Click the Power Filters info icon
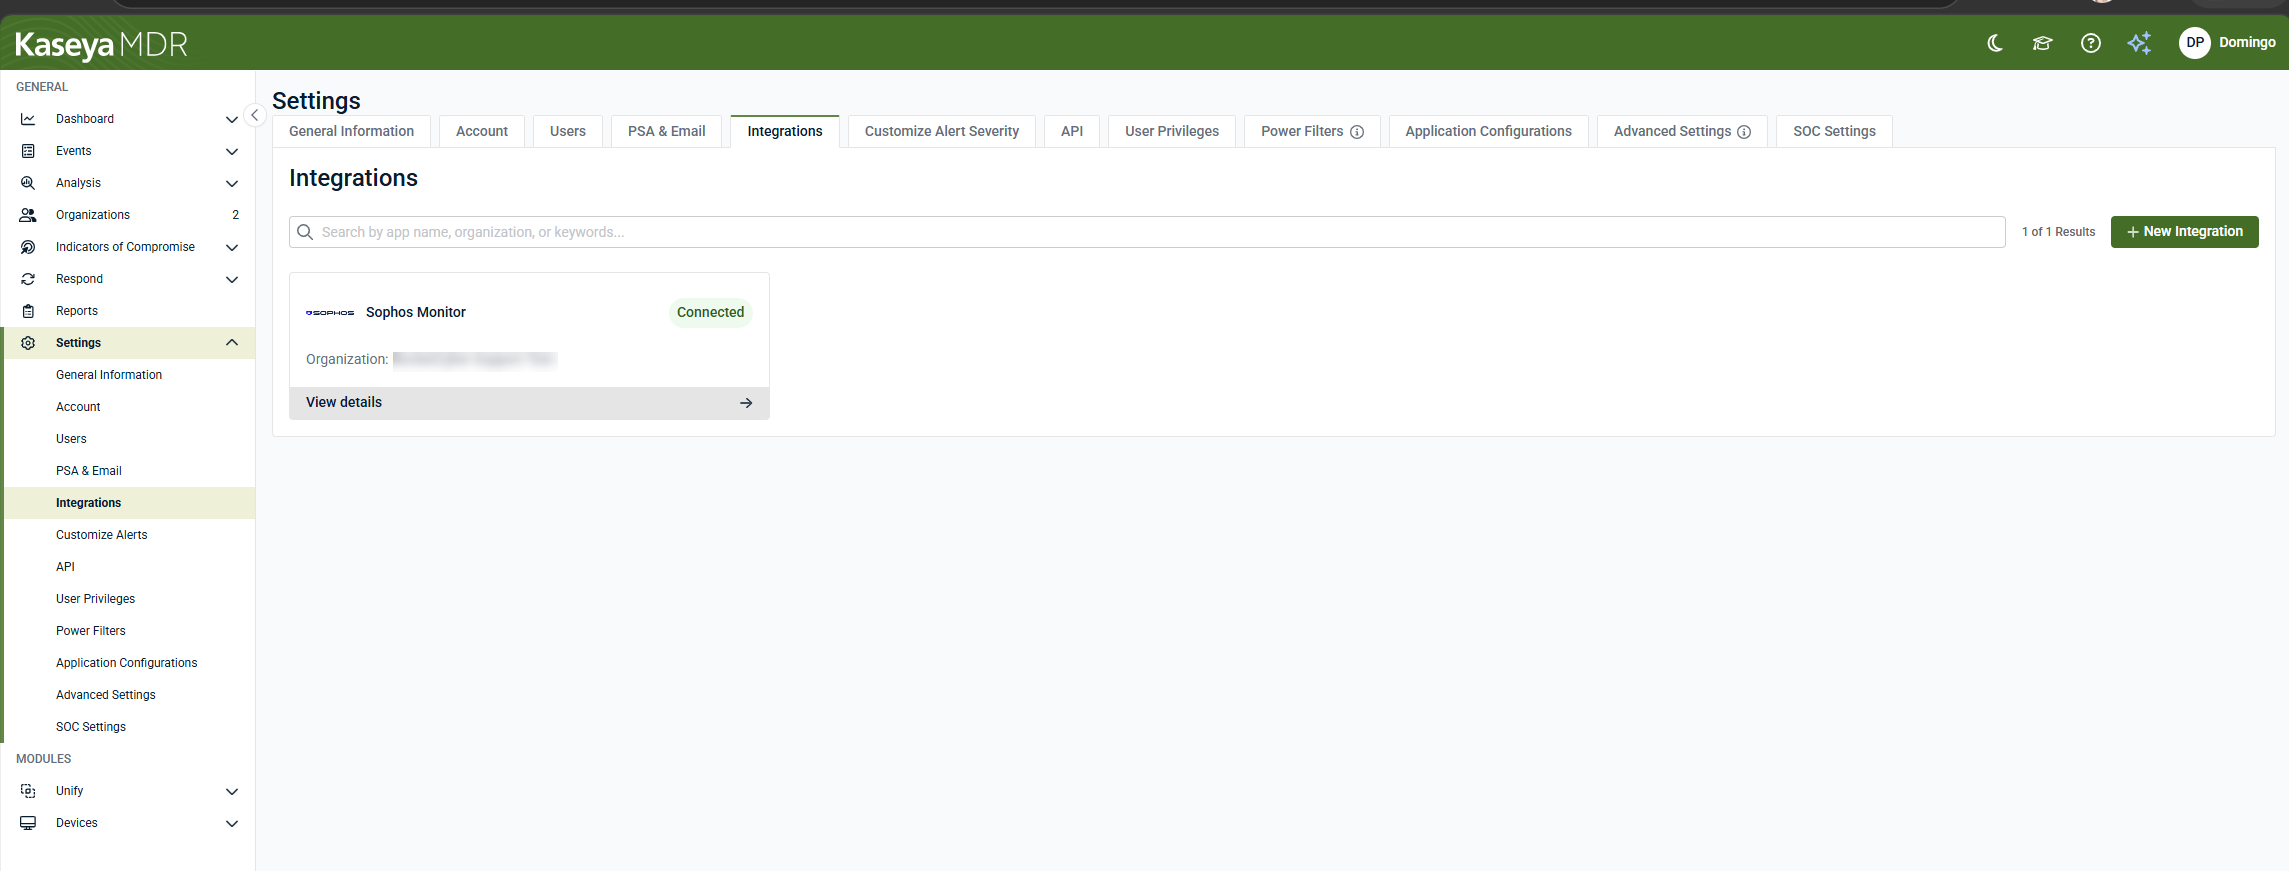Image resolution: width=2289 pixels, height=871 pixels. [x=1357, y=132]
